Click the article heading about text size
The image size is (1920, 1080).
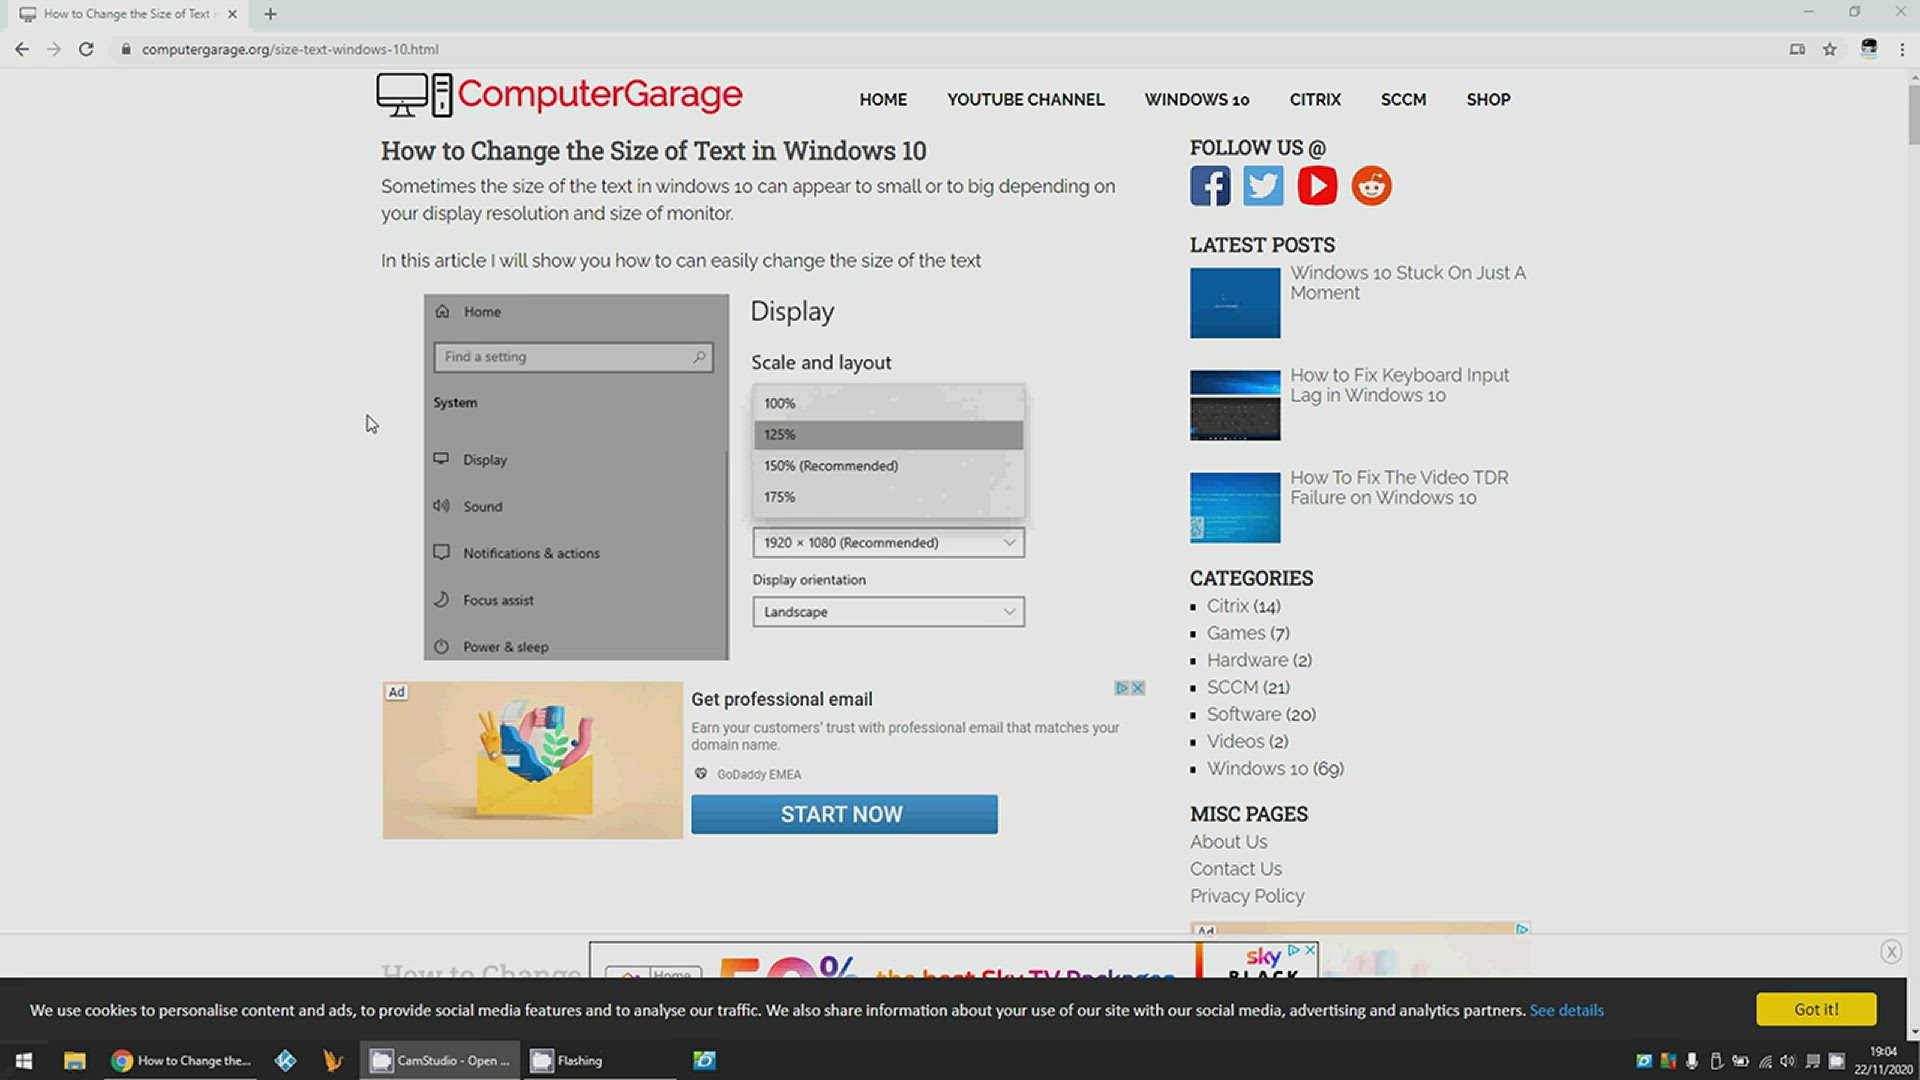653,151
